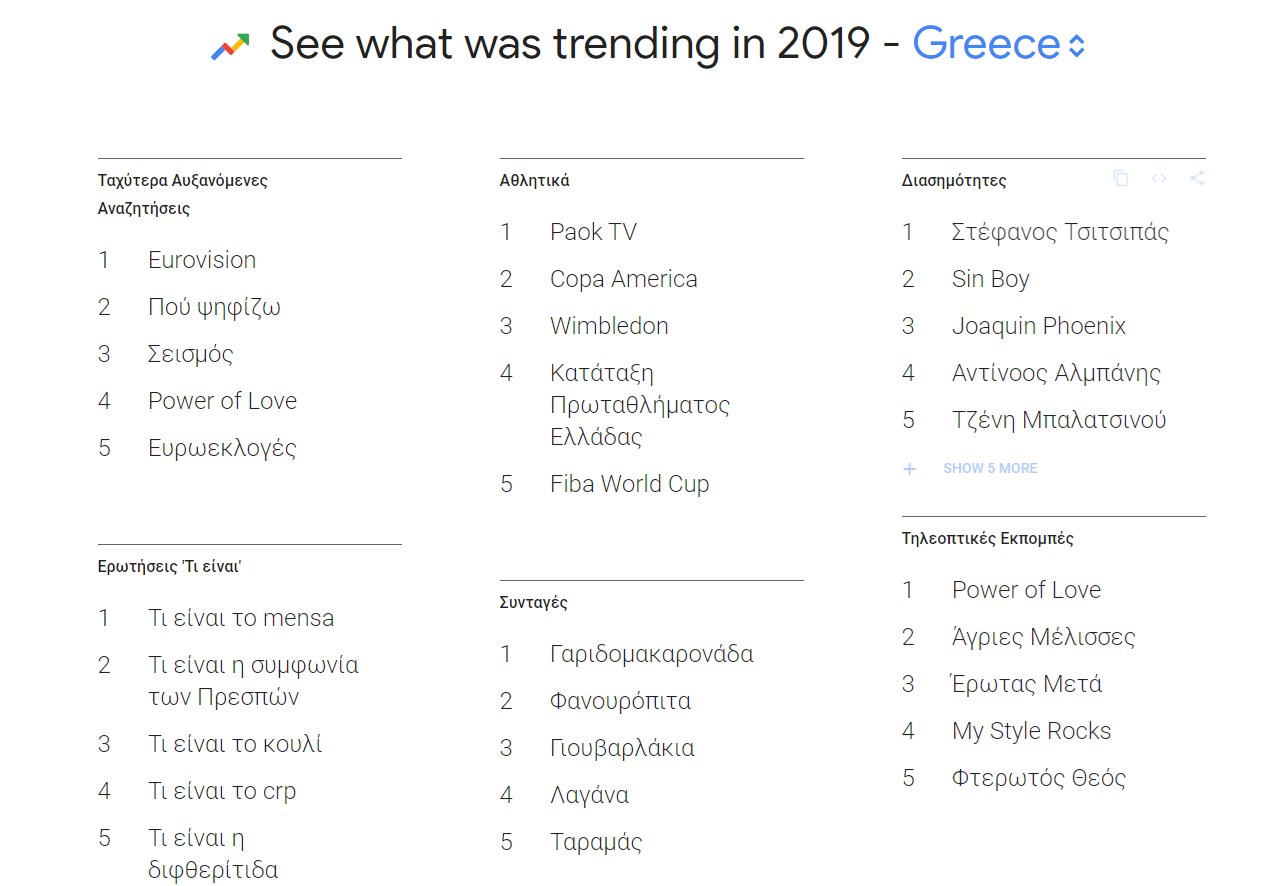The image size is (1271, 886).
Task: Click the Wimbledon sports entry
Action: pos(609,326)
